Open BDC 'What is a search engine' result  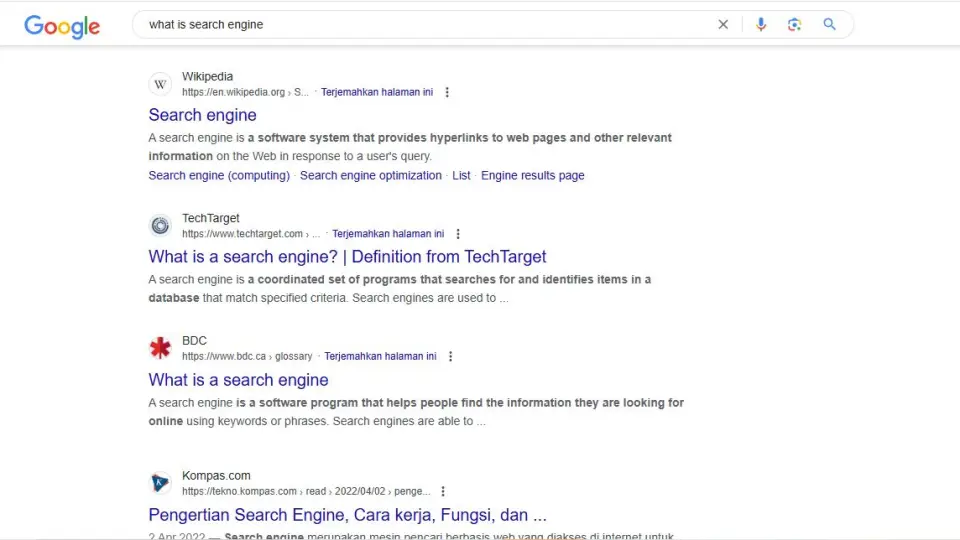point(238,380)
